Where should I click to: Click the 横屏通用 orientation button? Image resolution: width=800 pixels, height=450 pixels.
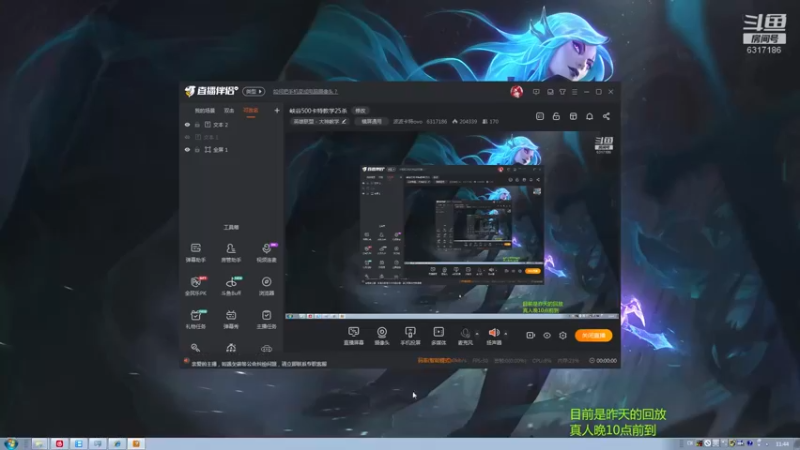(x=371, y=121)
